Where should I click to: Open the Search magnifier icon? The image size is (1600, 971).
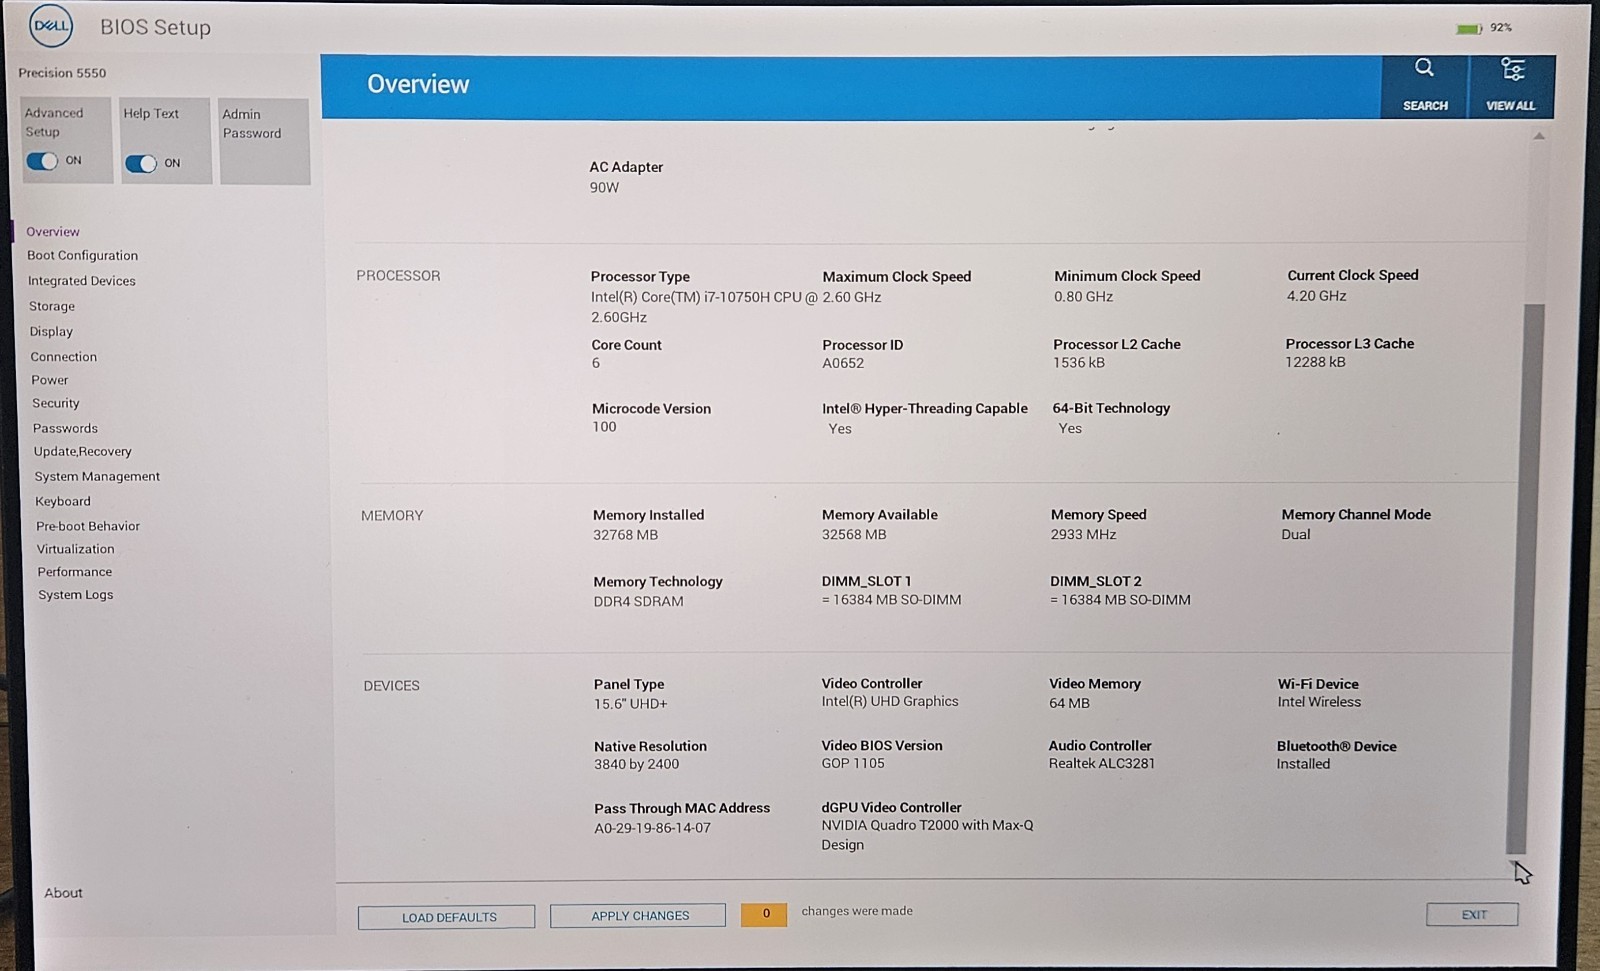point(1424,68)
